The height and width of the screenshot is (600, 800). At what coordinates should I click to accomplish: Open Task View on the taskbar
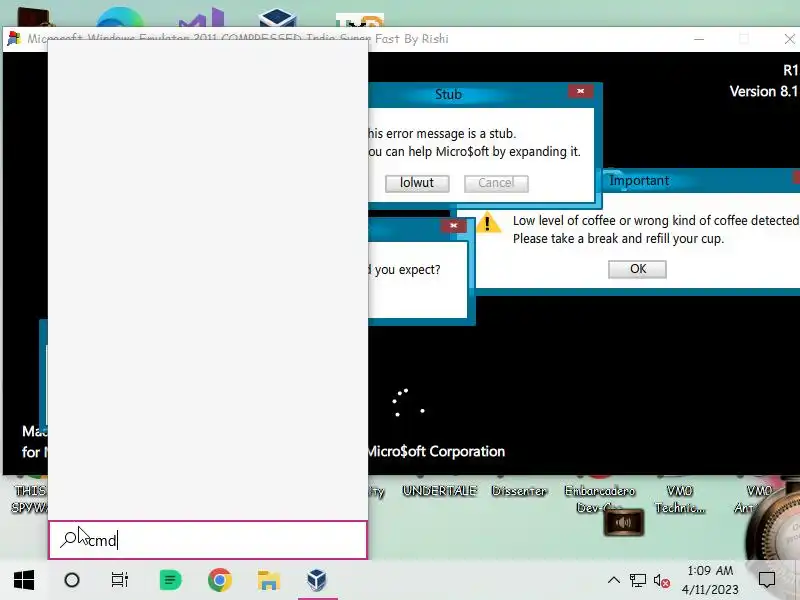[120, 580]
